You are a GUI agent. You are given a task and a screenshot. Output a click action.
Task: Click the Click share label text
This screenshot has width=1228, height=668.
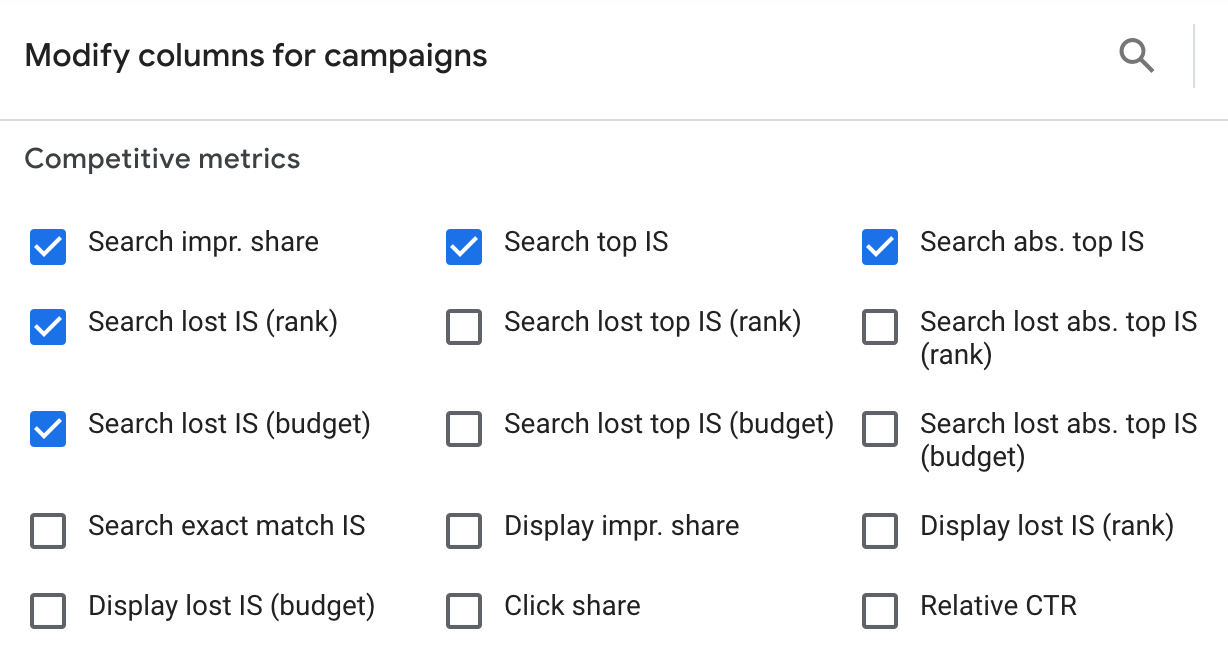click(x=572, y=606)
